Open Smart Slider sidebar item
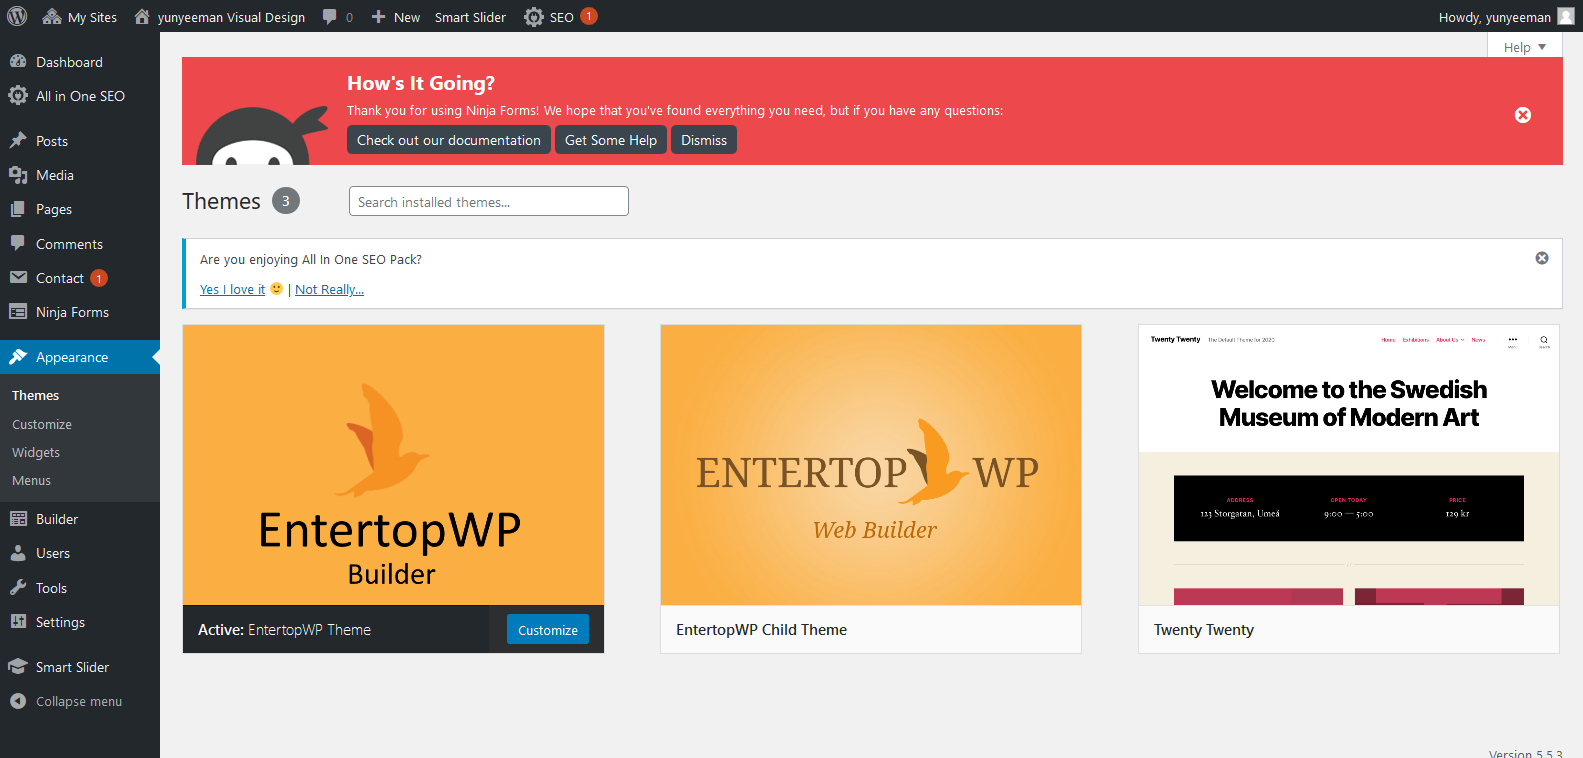 (x=80, y=667)
